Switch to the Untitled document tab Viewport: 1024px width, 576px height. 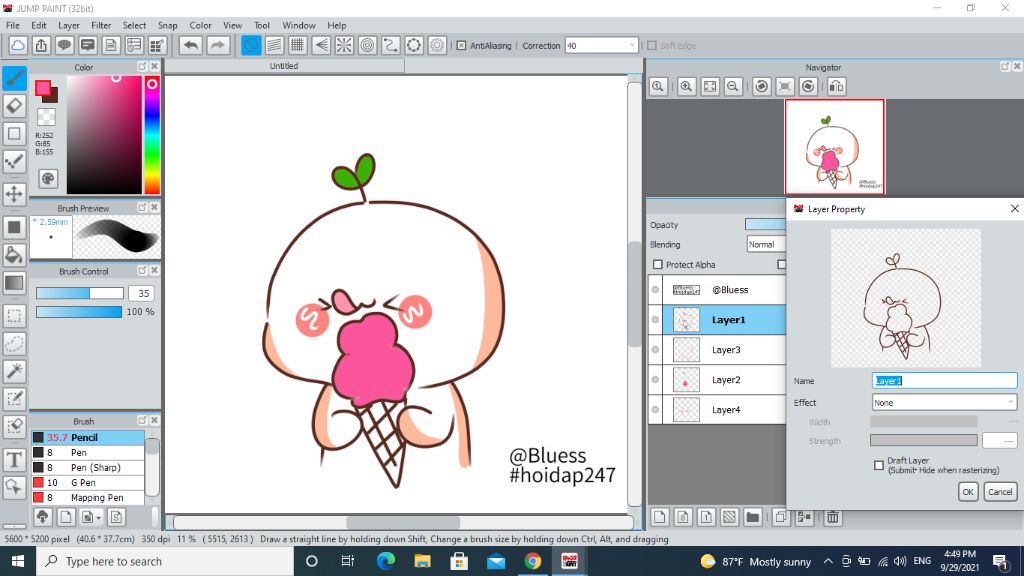(x=284, y=66)
